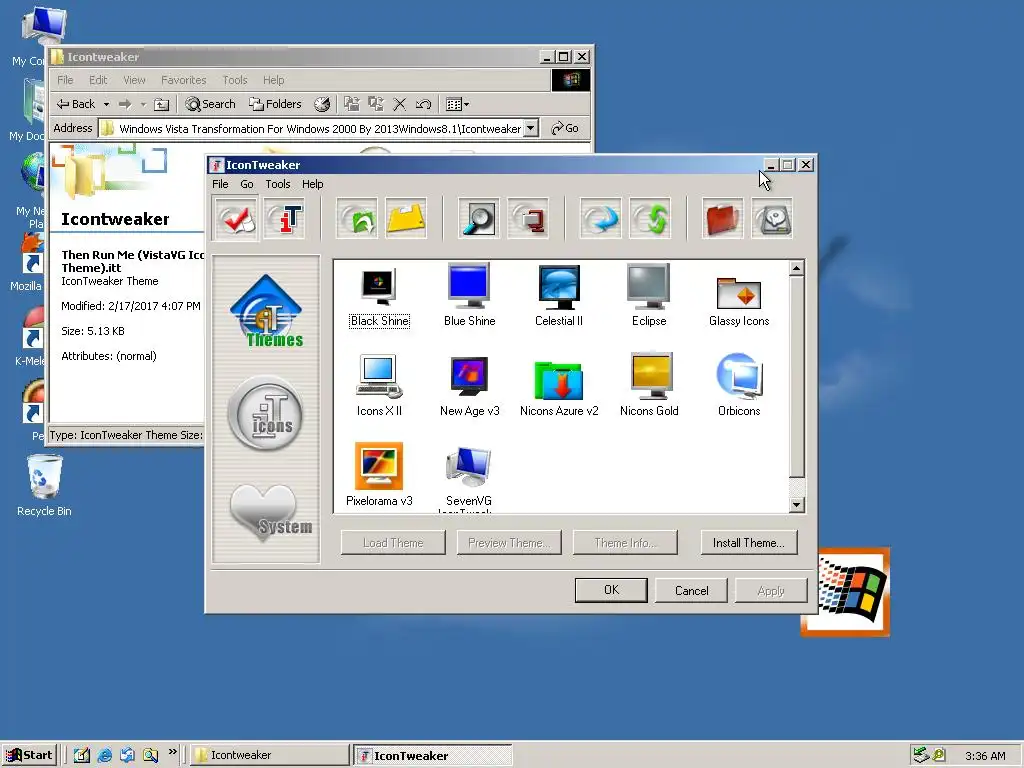Select the SevenVG theme

coord(468,477)
